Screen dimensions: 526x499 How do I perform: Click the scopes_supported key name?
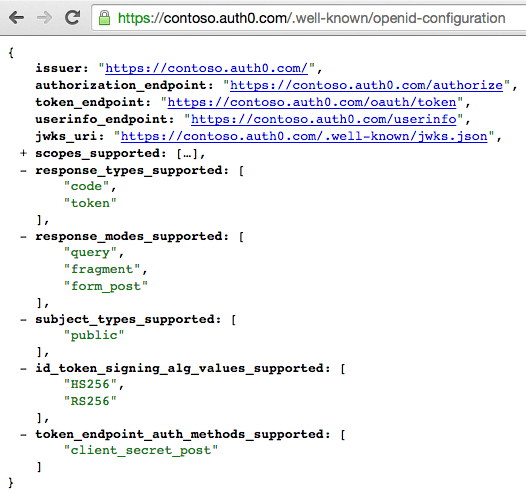pyautogui.click(x=97, y=154)
